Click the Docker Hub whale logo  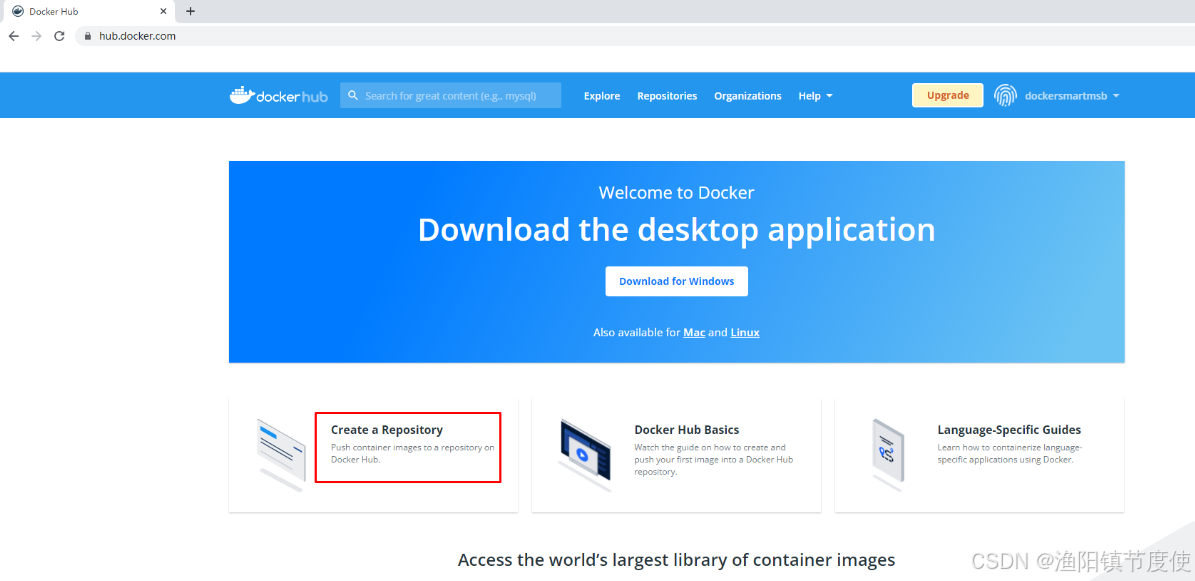click(x=278, y=95)
